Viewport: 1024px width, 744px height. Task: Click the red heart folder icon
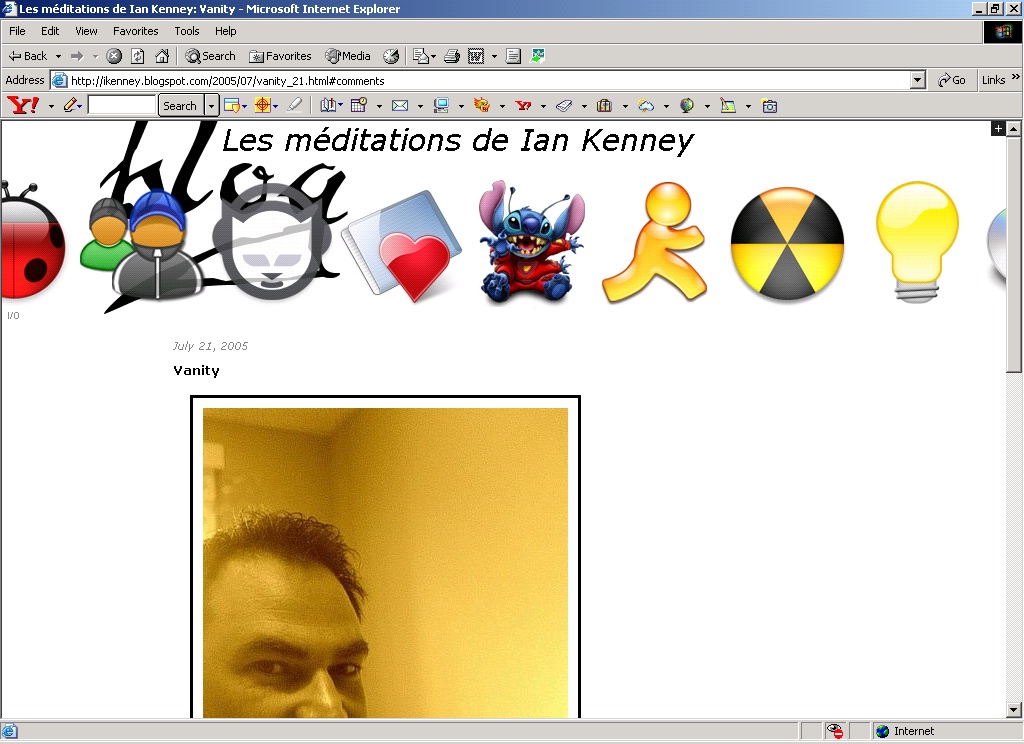[x=404, y=247]
